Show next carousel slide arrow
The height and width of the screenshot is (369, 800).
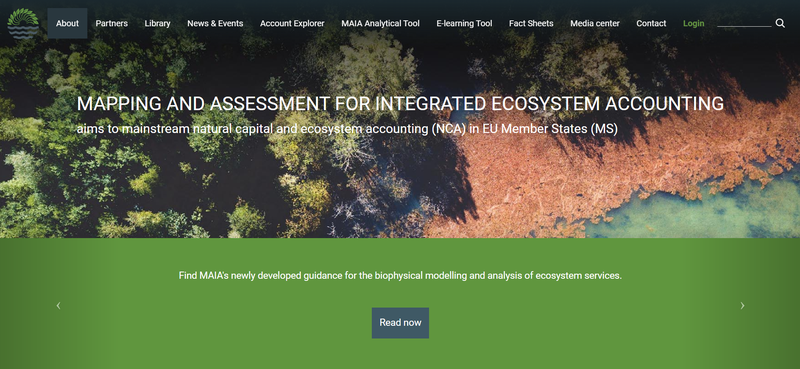click(x=742, y=305)
